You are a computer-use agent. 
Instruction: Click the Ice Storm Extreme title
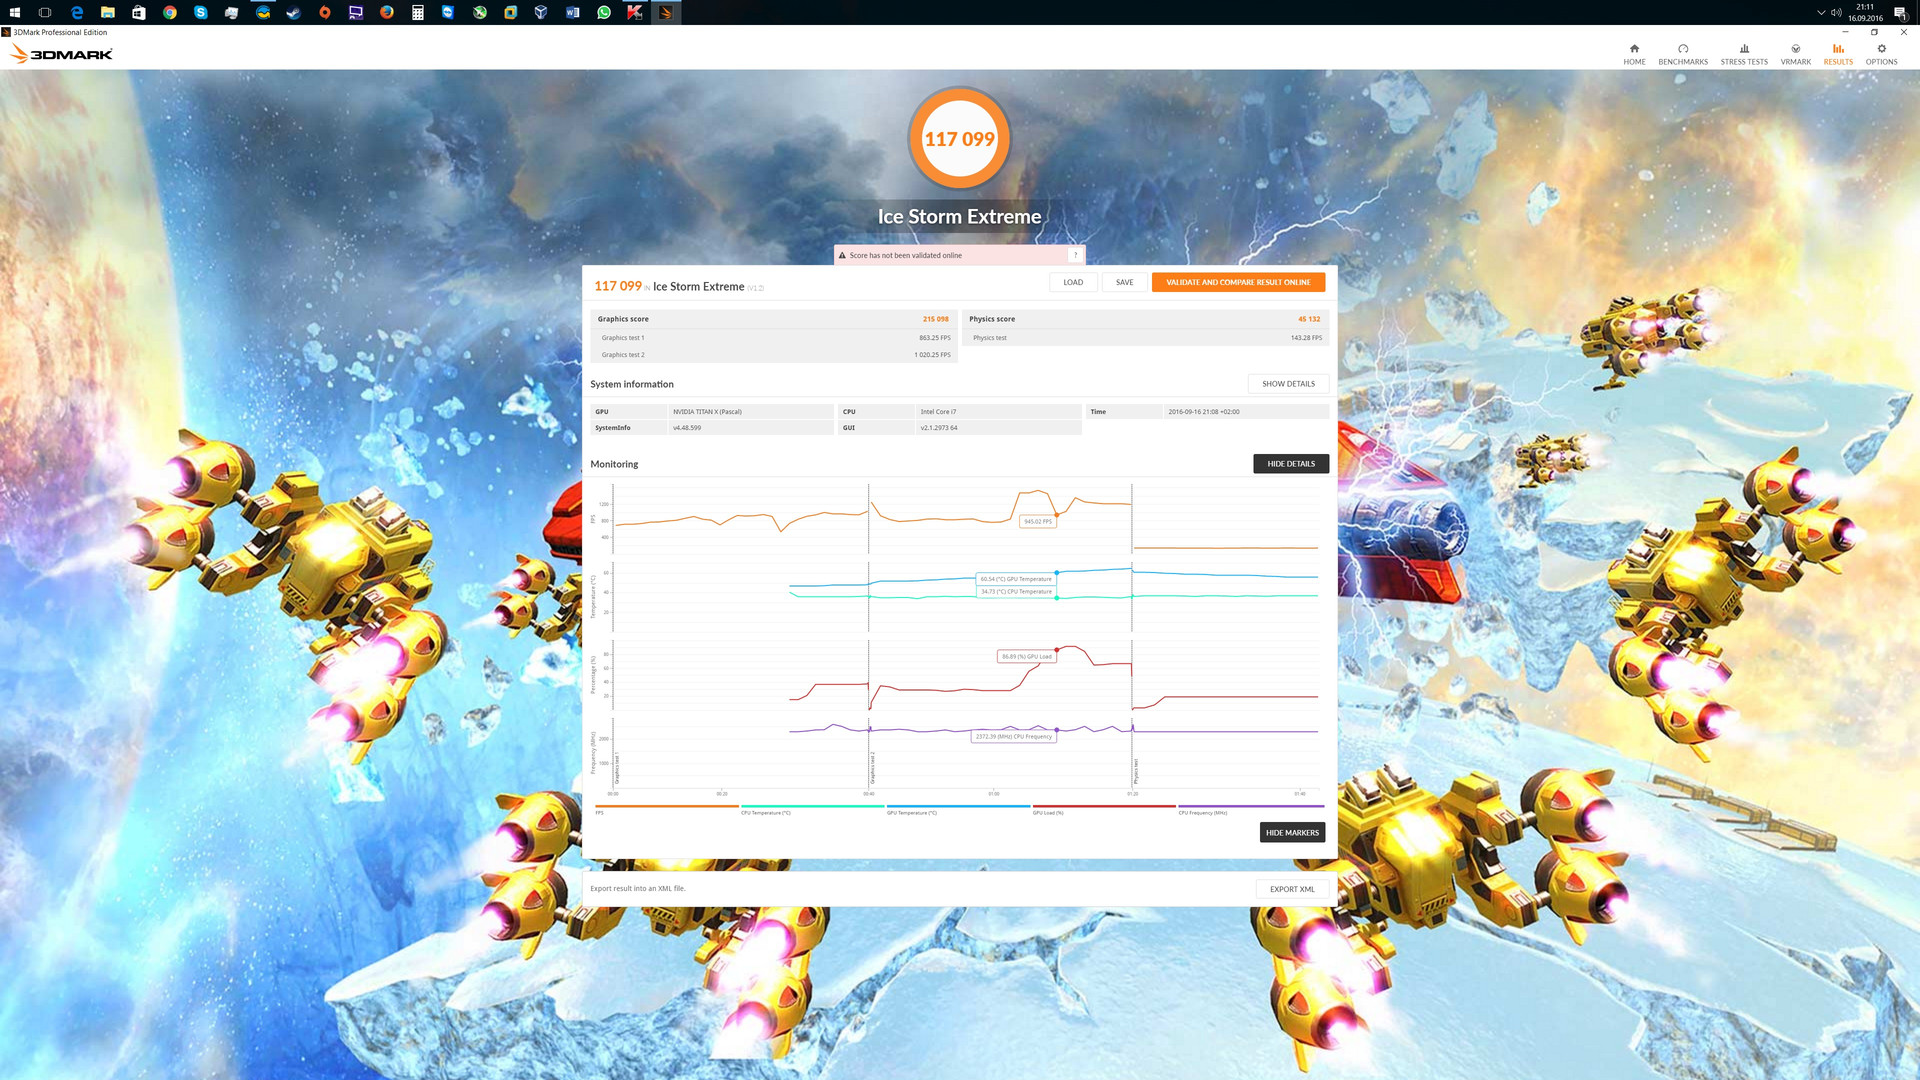(959, 217)
